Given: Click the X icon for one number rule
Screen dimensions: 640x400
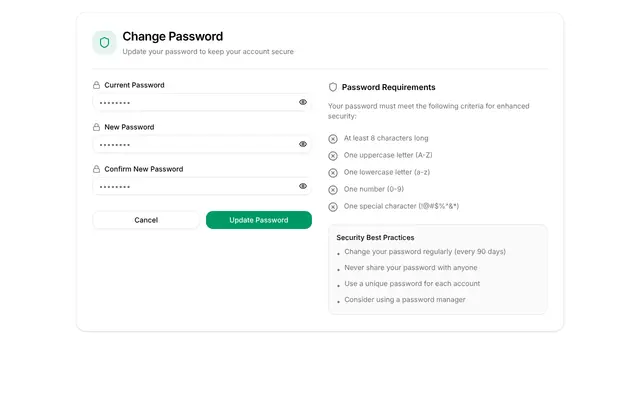Looking at the screenshot, I should click(x=333, y=190).
